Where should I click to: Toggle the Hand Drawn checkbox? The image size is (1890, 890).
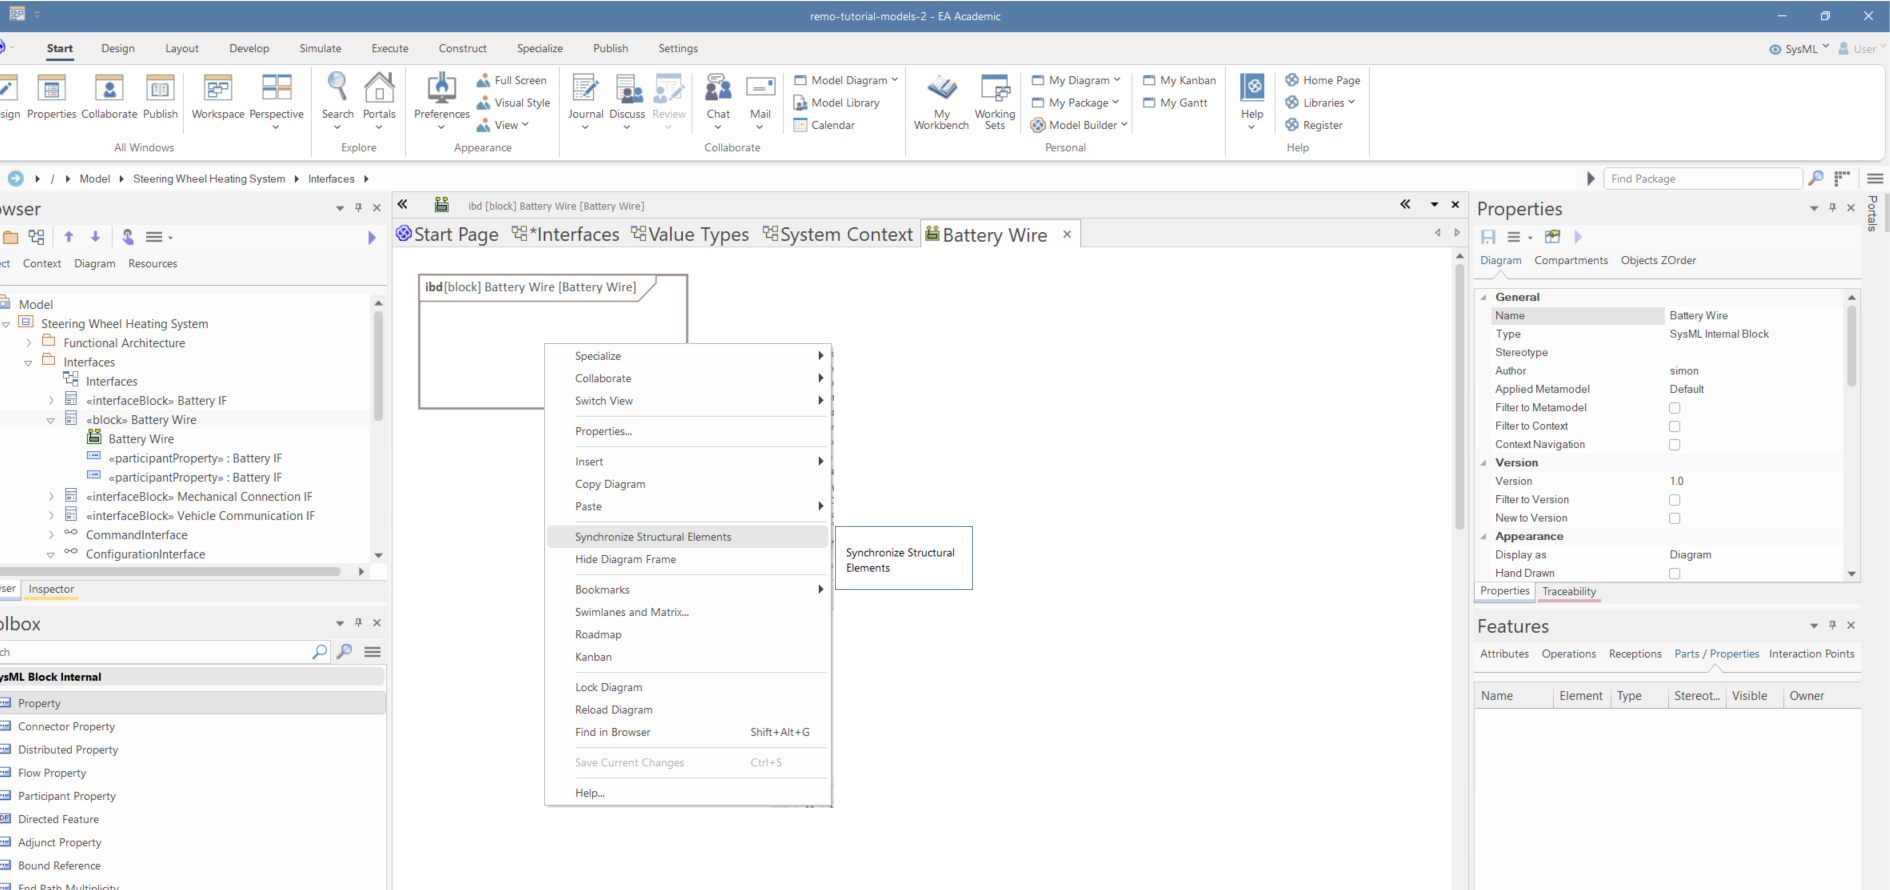[1674, 574]
